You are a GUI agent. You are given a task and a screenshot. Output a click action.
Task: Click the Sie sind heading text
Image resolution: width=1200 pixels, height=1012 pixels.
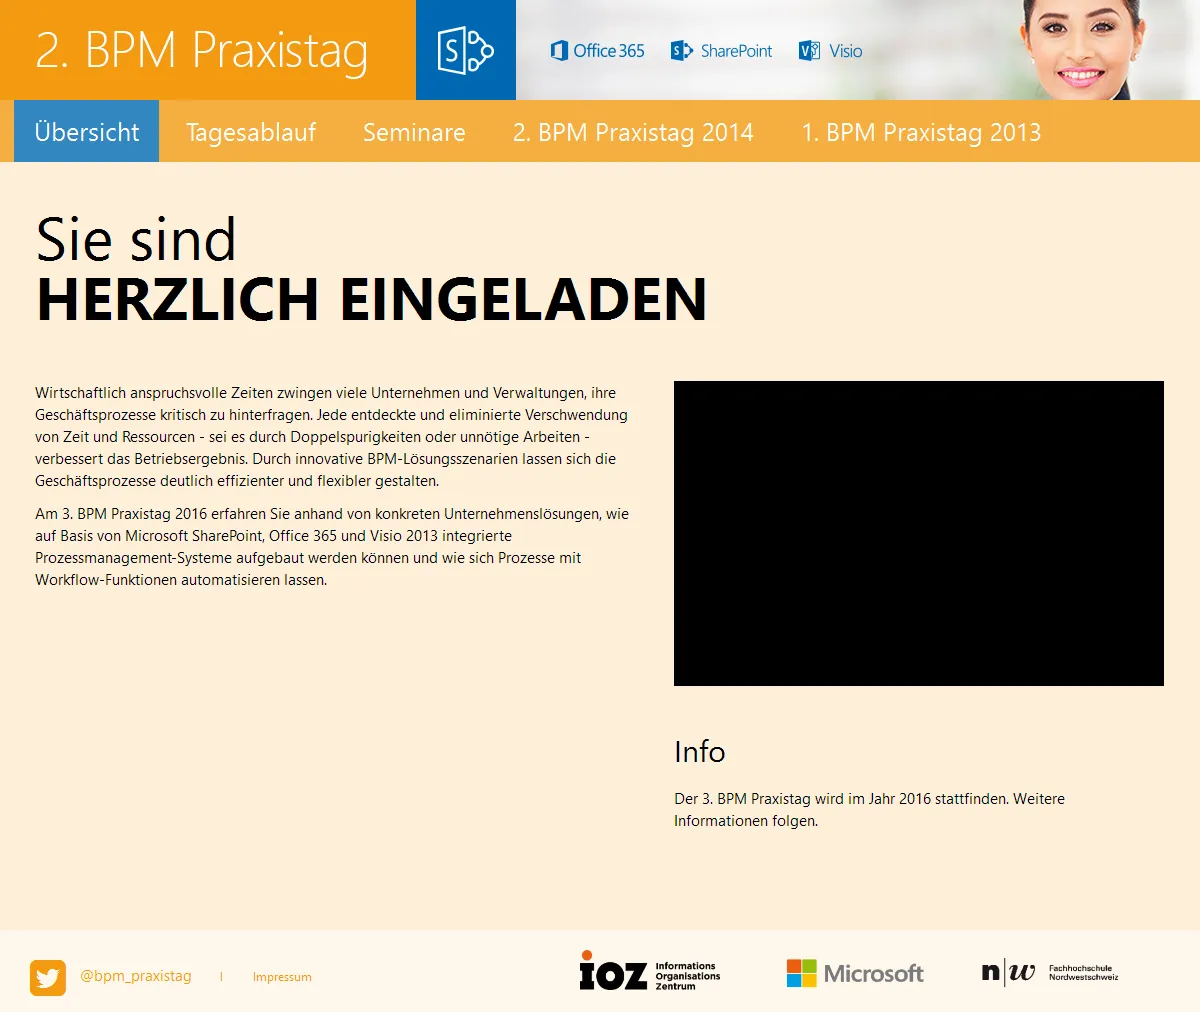(136, 240)
